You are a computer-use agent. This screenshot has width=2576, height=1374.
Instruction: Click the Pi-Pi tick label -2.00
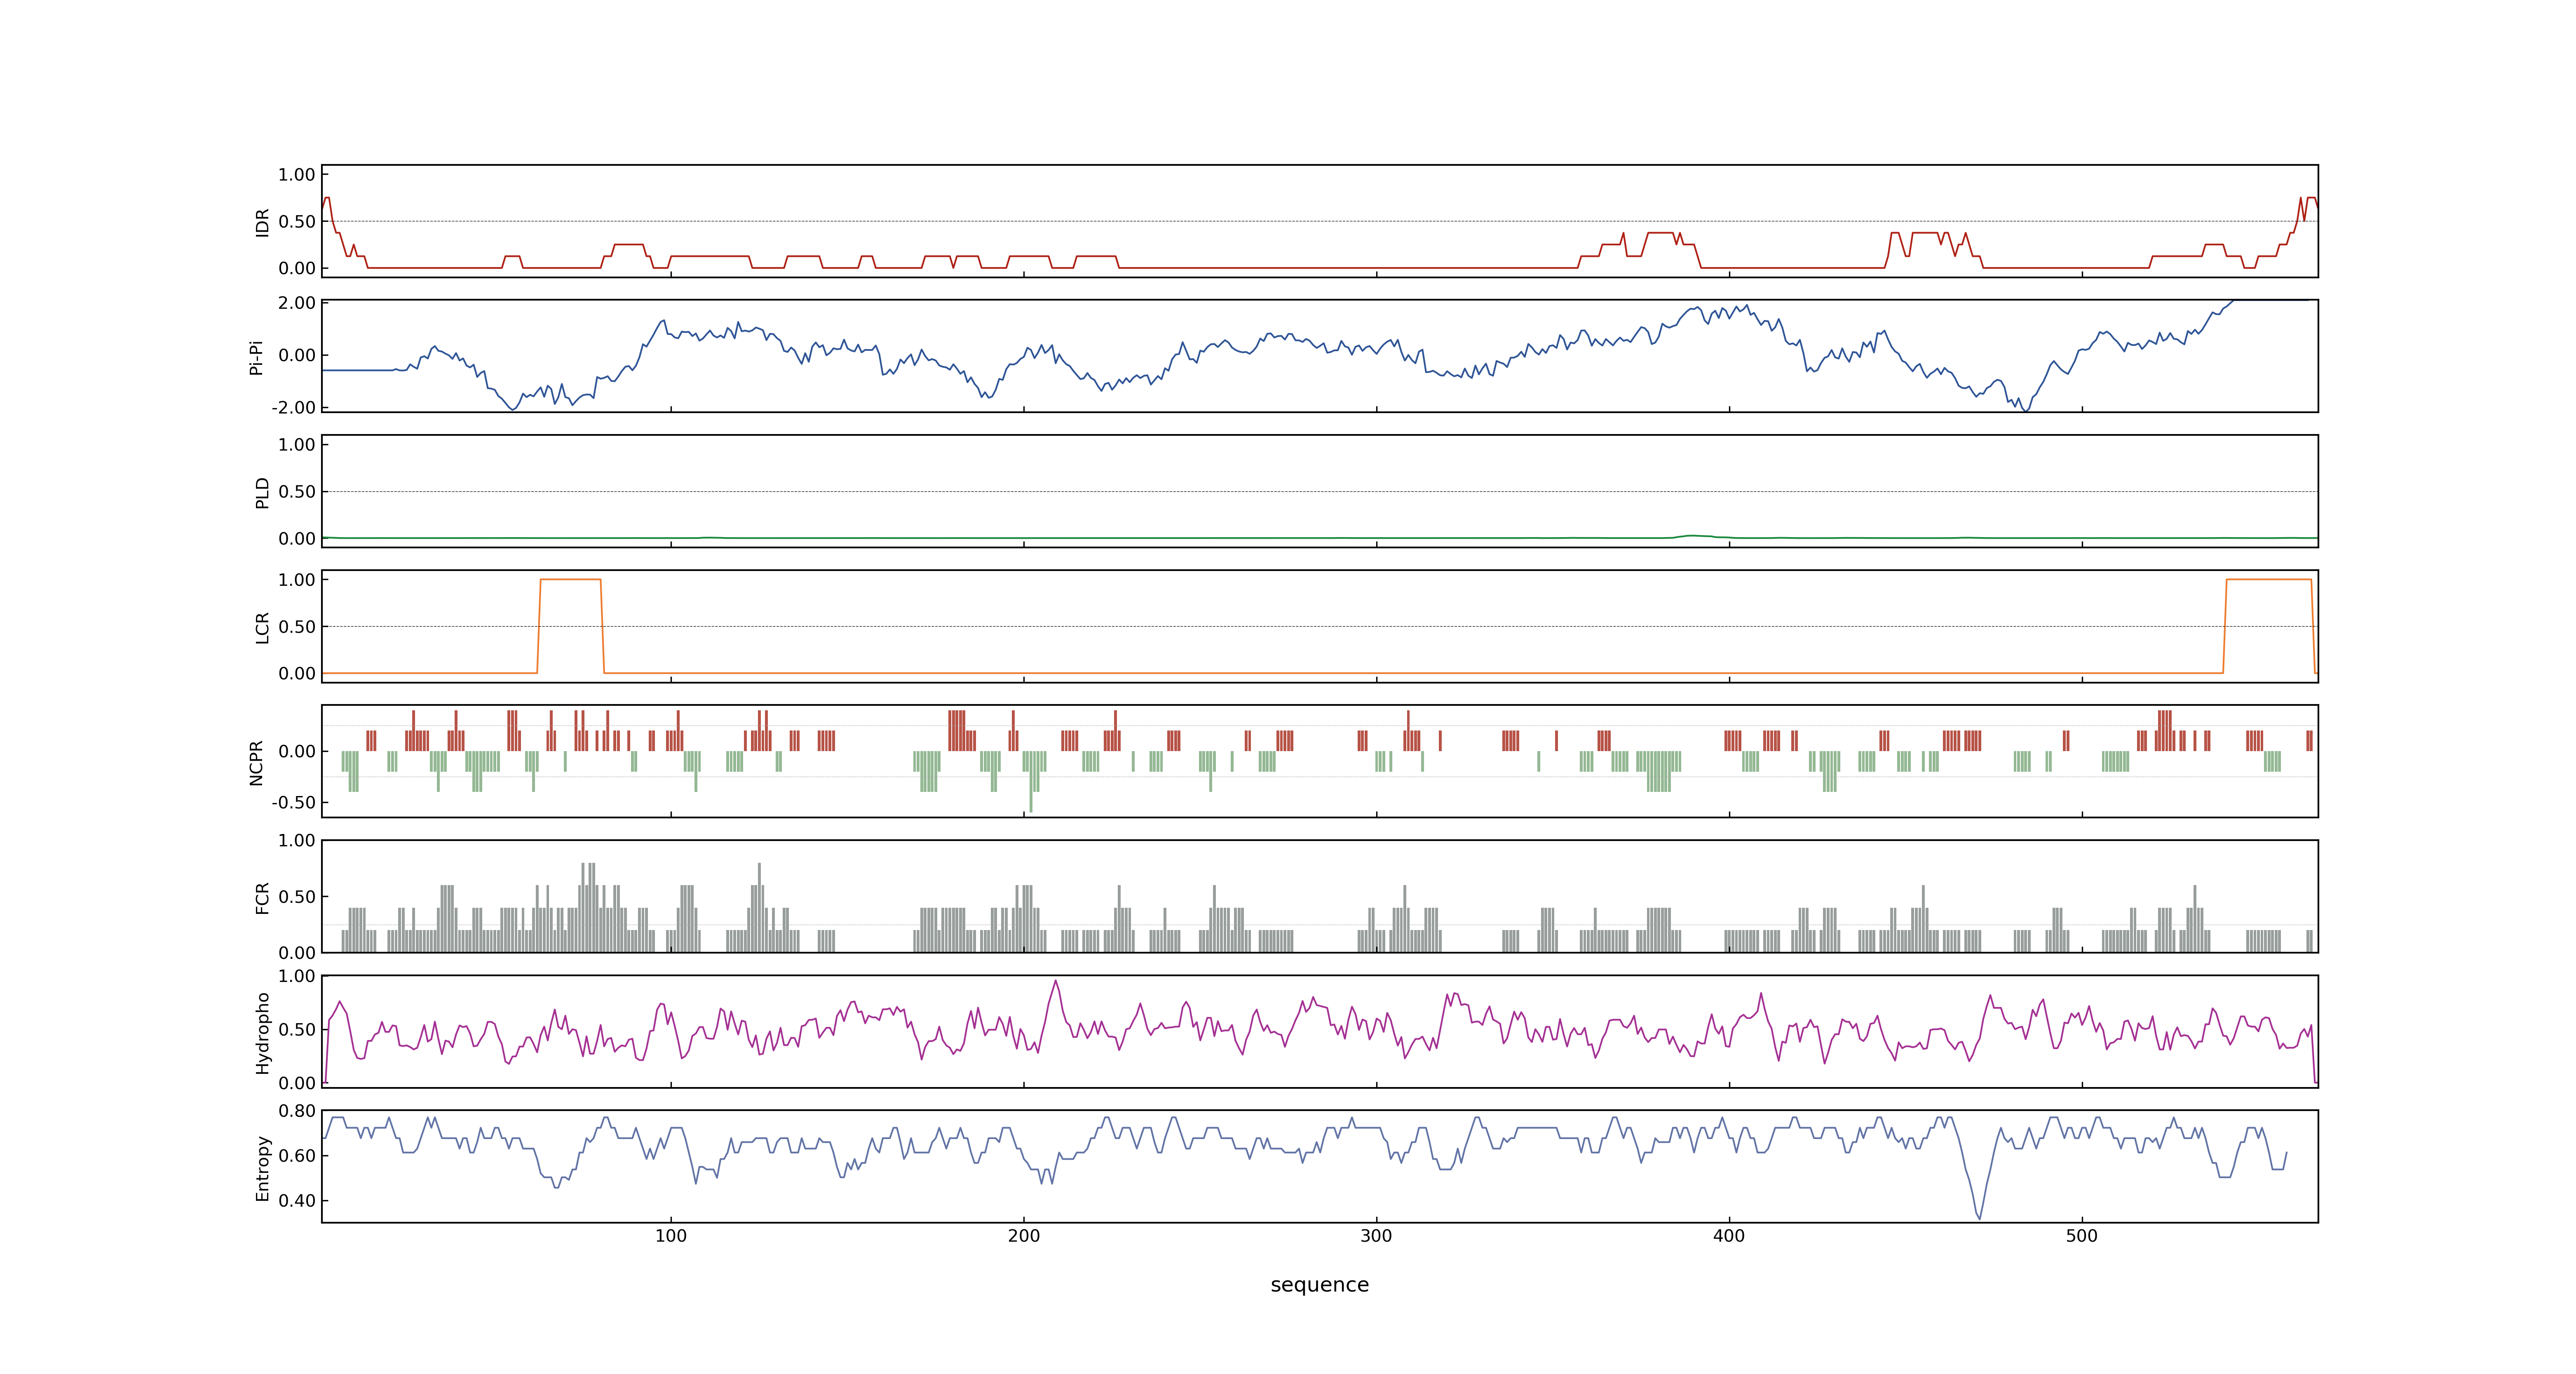coord(293,408)
